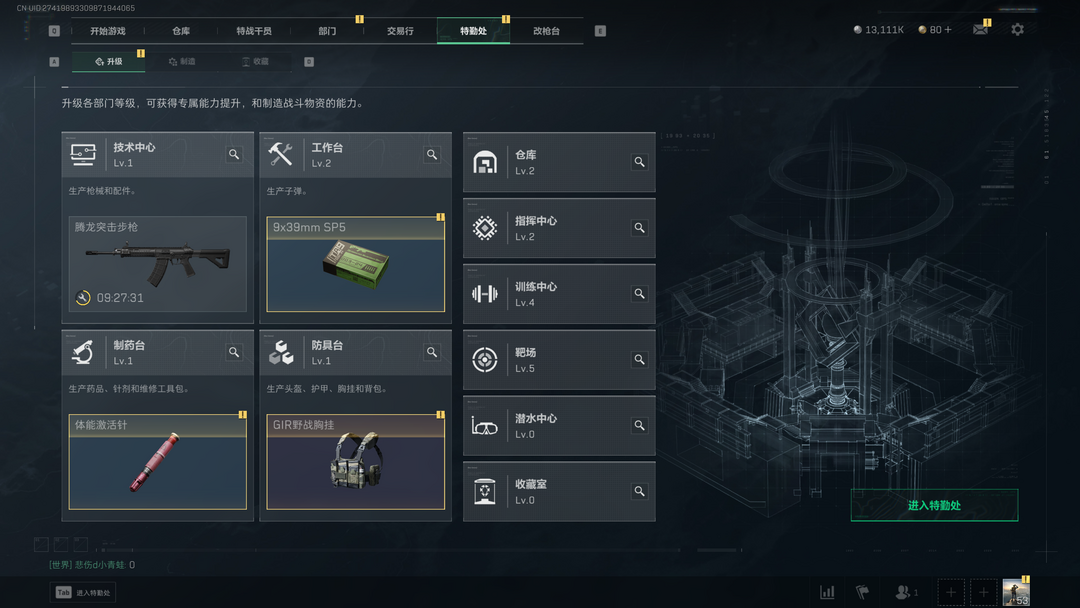Click the magnifier beside 潜水中心
This screenshot has height=608, width=1080.
(x=639, y=426)
